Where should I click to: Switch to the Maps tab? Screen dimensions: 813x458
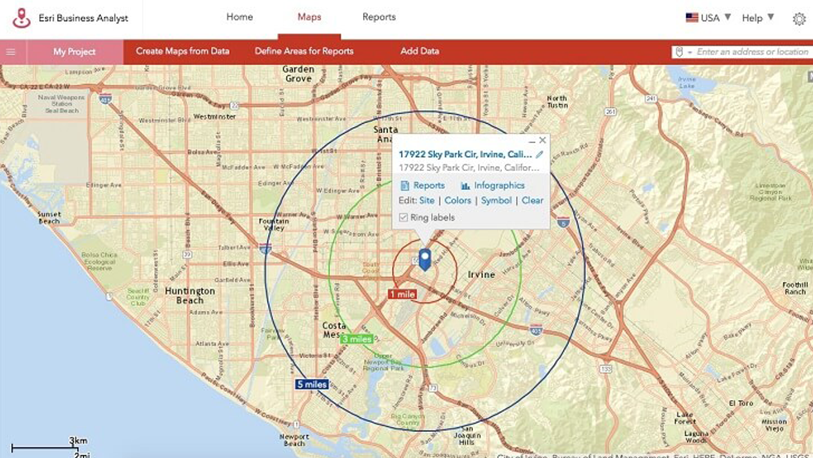(x=309, y=17)
